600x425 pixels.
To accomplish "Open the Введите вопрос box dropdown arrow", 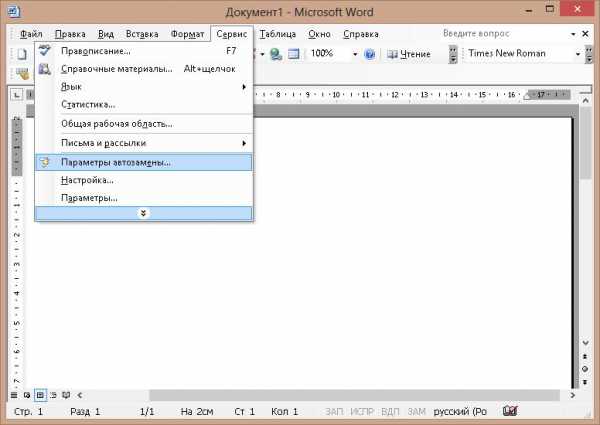I will coord(573,34).
